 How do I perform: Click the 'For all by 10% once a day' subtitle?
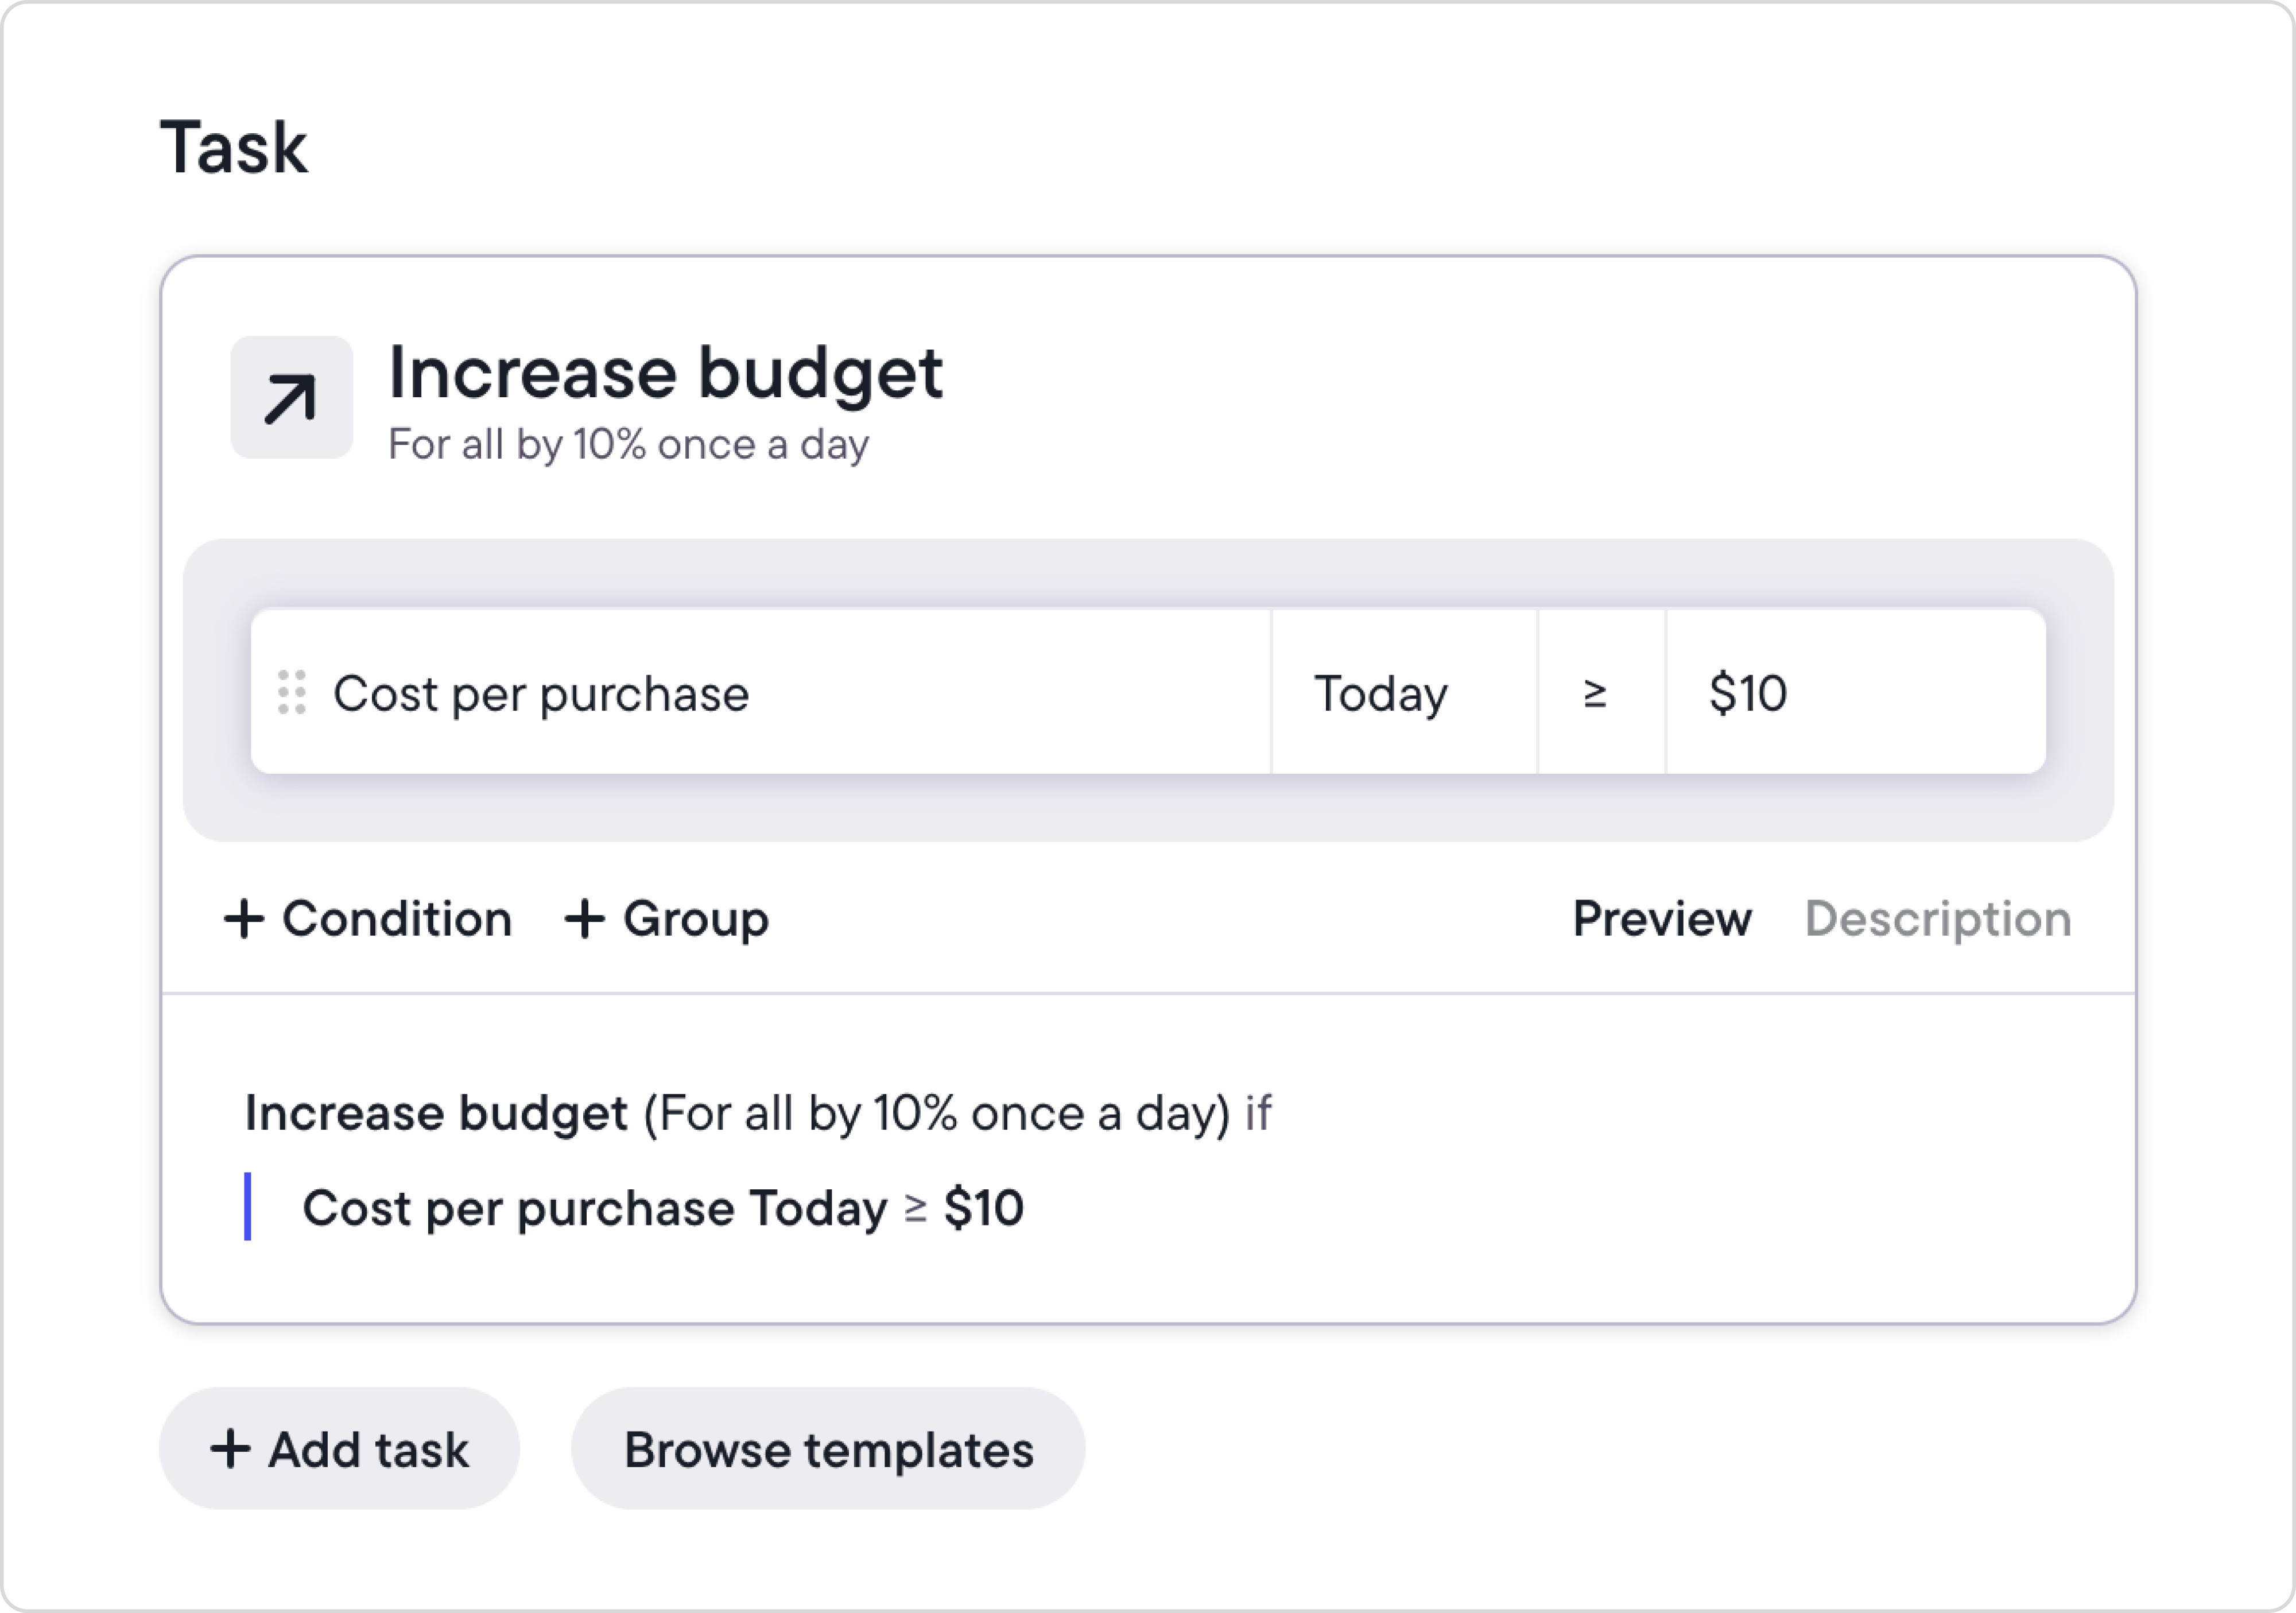click(628, 445)
